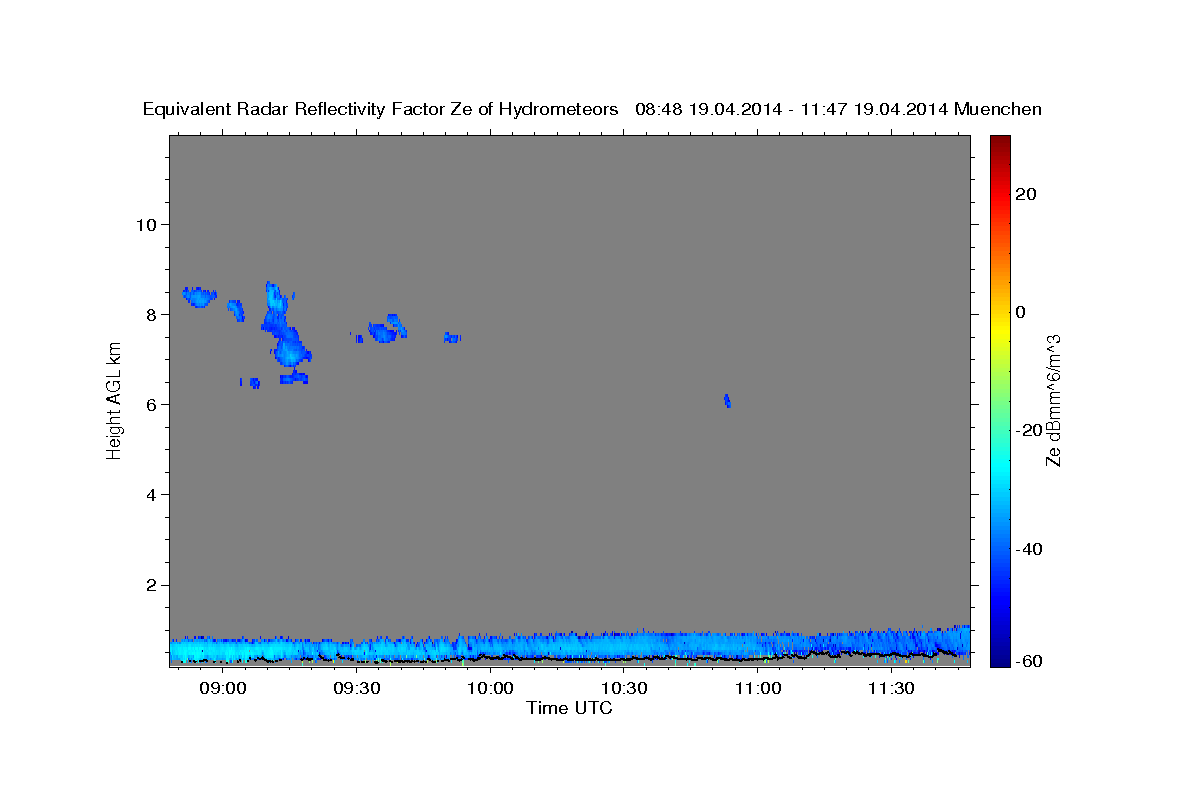1200x800 pixels.
Task: Click the height tick label 8
Action: click(150, 314)
